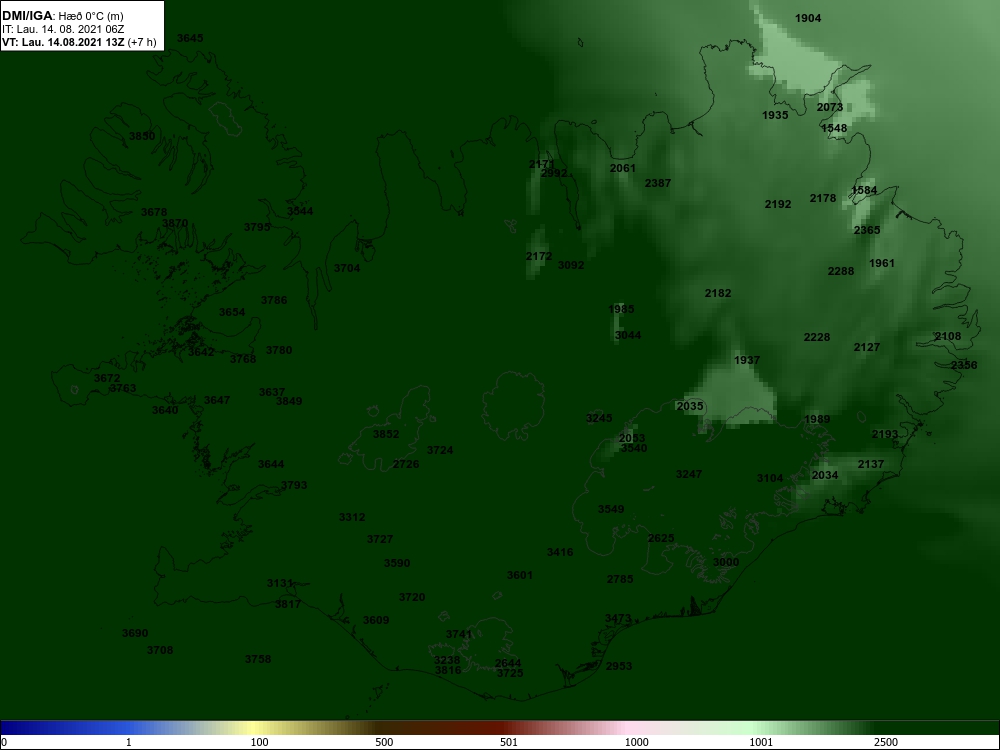Viewport: 1000px width, 750px height.
Task: Click the map value '3690'
Action: coord(135,633)
